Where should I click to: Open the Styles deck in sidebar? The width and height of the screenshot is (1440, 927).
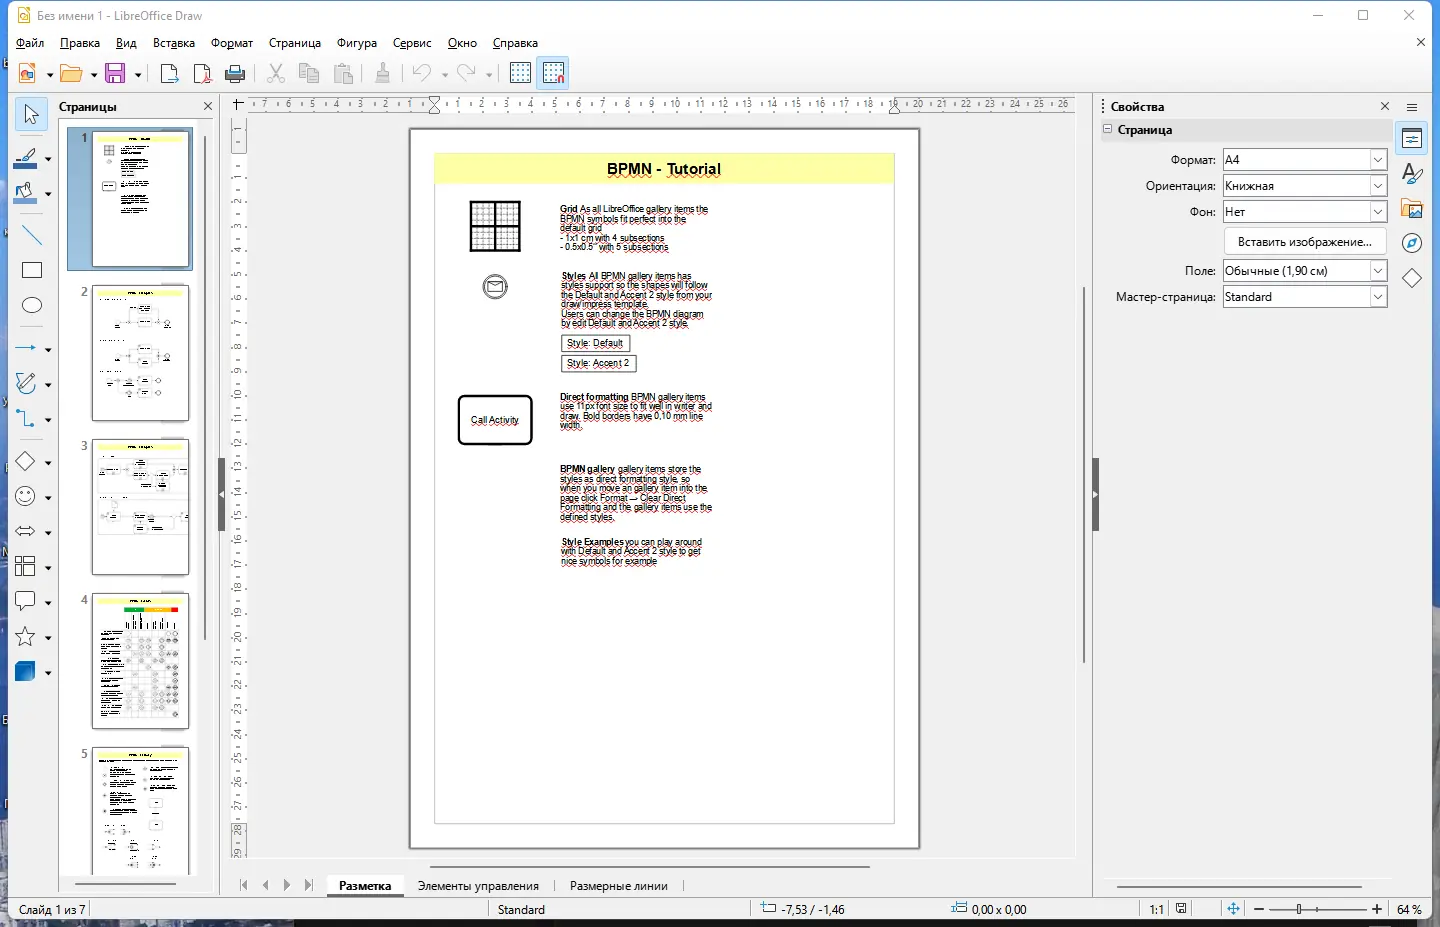[x=1412, y=174]
